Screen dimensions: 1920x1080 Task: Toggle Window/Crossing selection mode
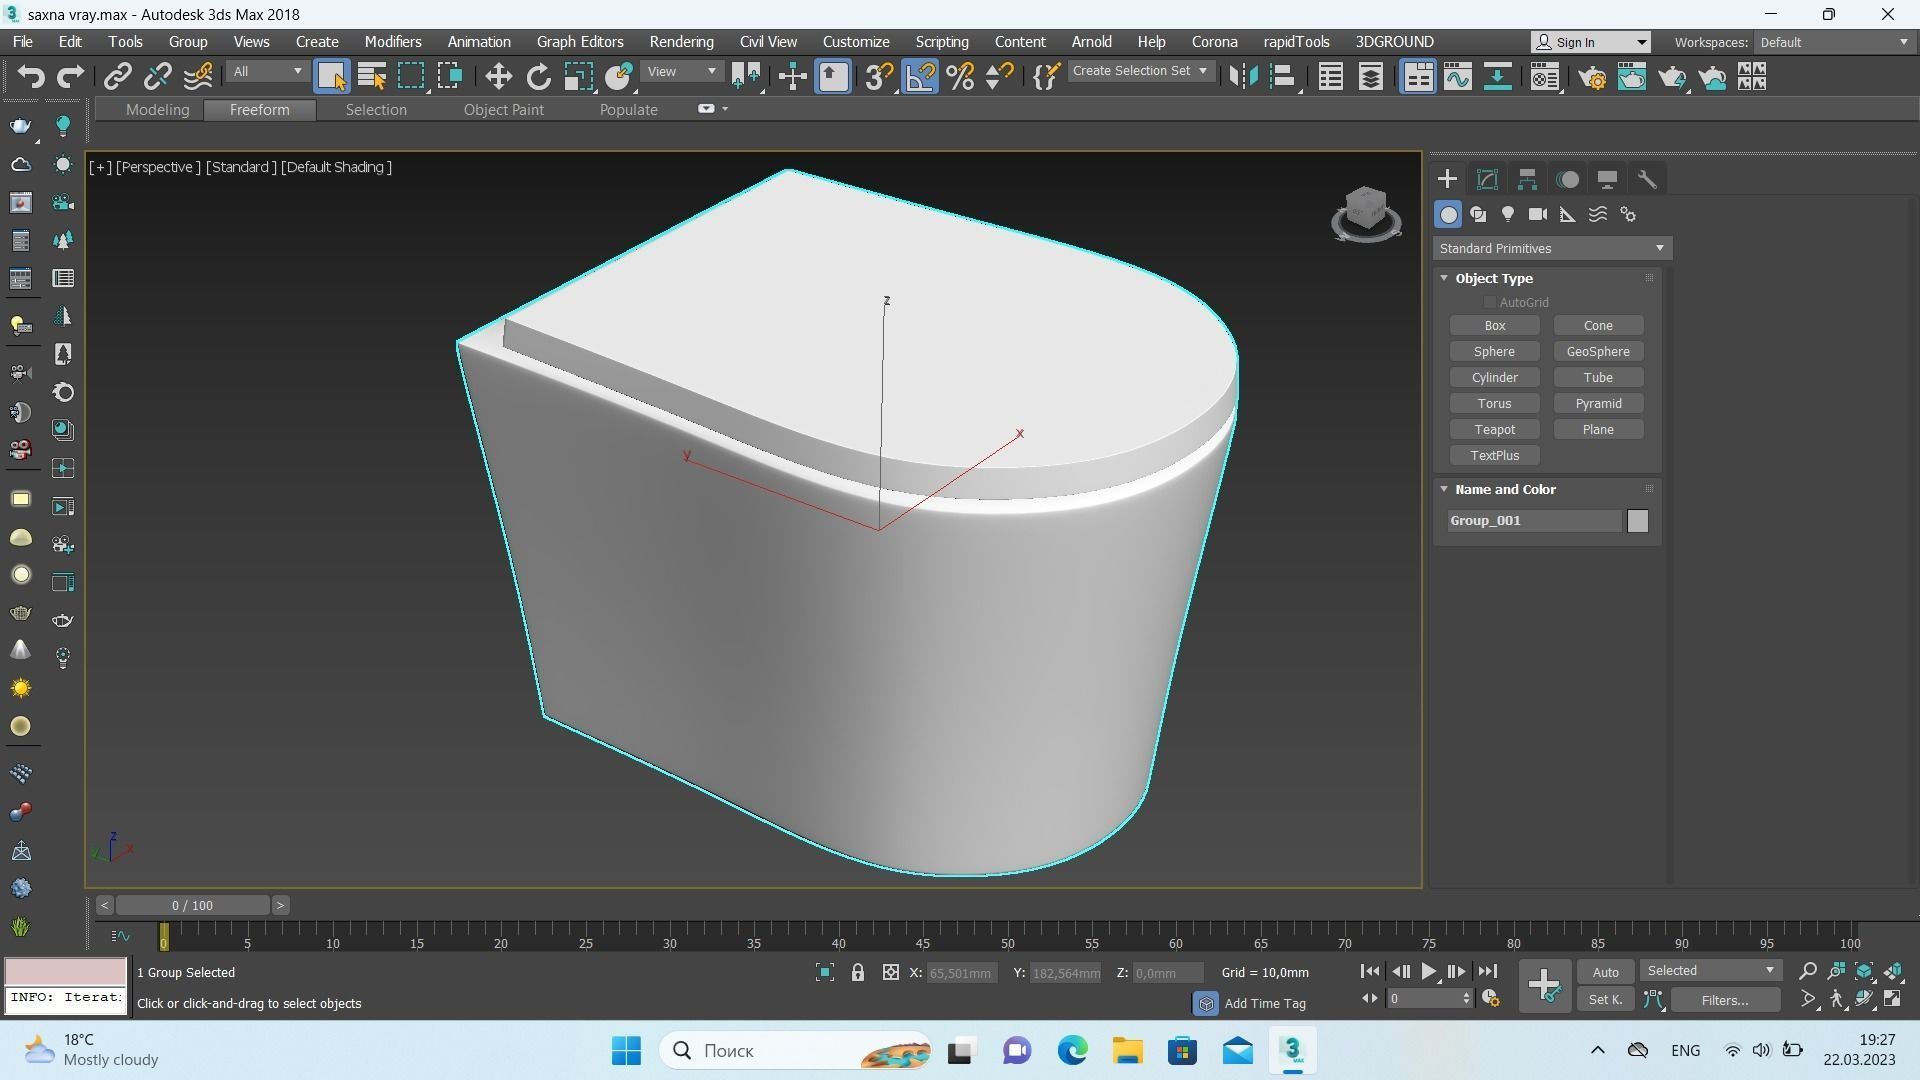coord(450,77)
